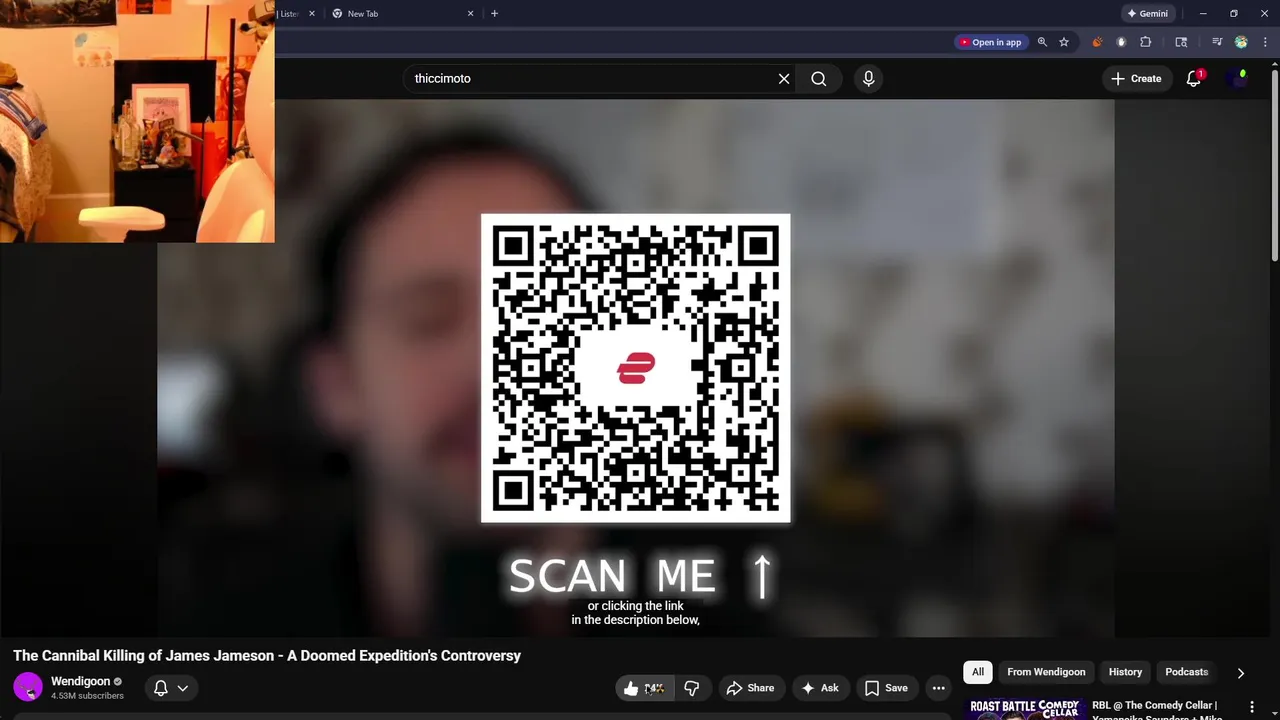This screenshot has height=720, width=1280.
Task: Clear the thiccimoto search text
Action: 784,79
